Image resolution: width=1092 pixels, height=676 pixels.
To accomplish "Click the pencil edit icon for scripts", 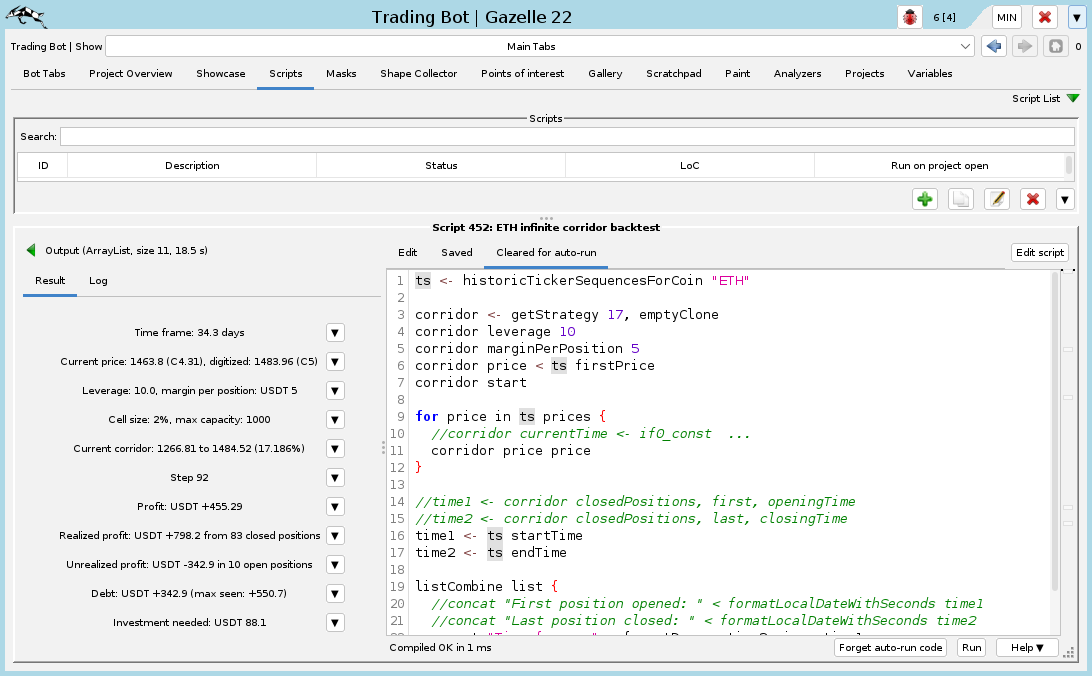I will pos(997,199).
